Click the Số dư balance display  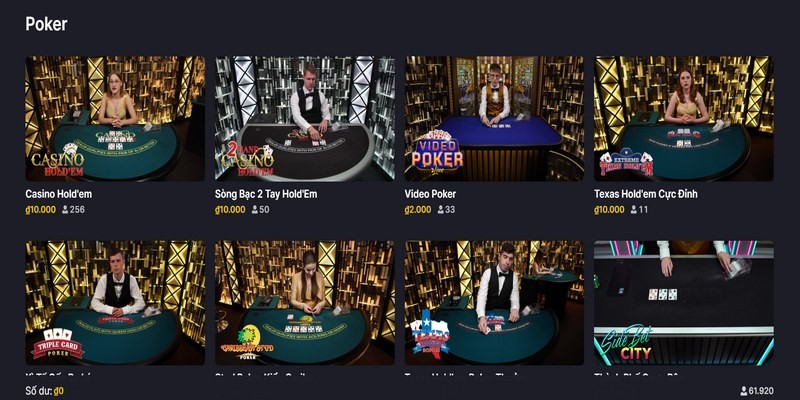(x=44, y=391)
